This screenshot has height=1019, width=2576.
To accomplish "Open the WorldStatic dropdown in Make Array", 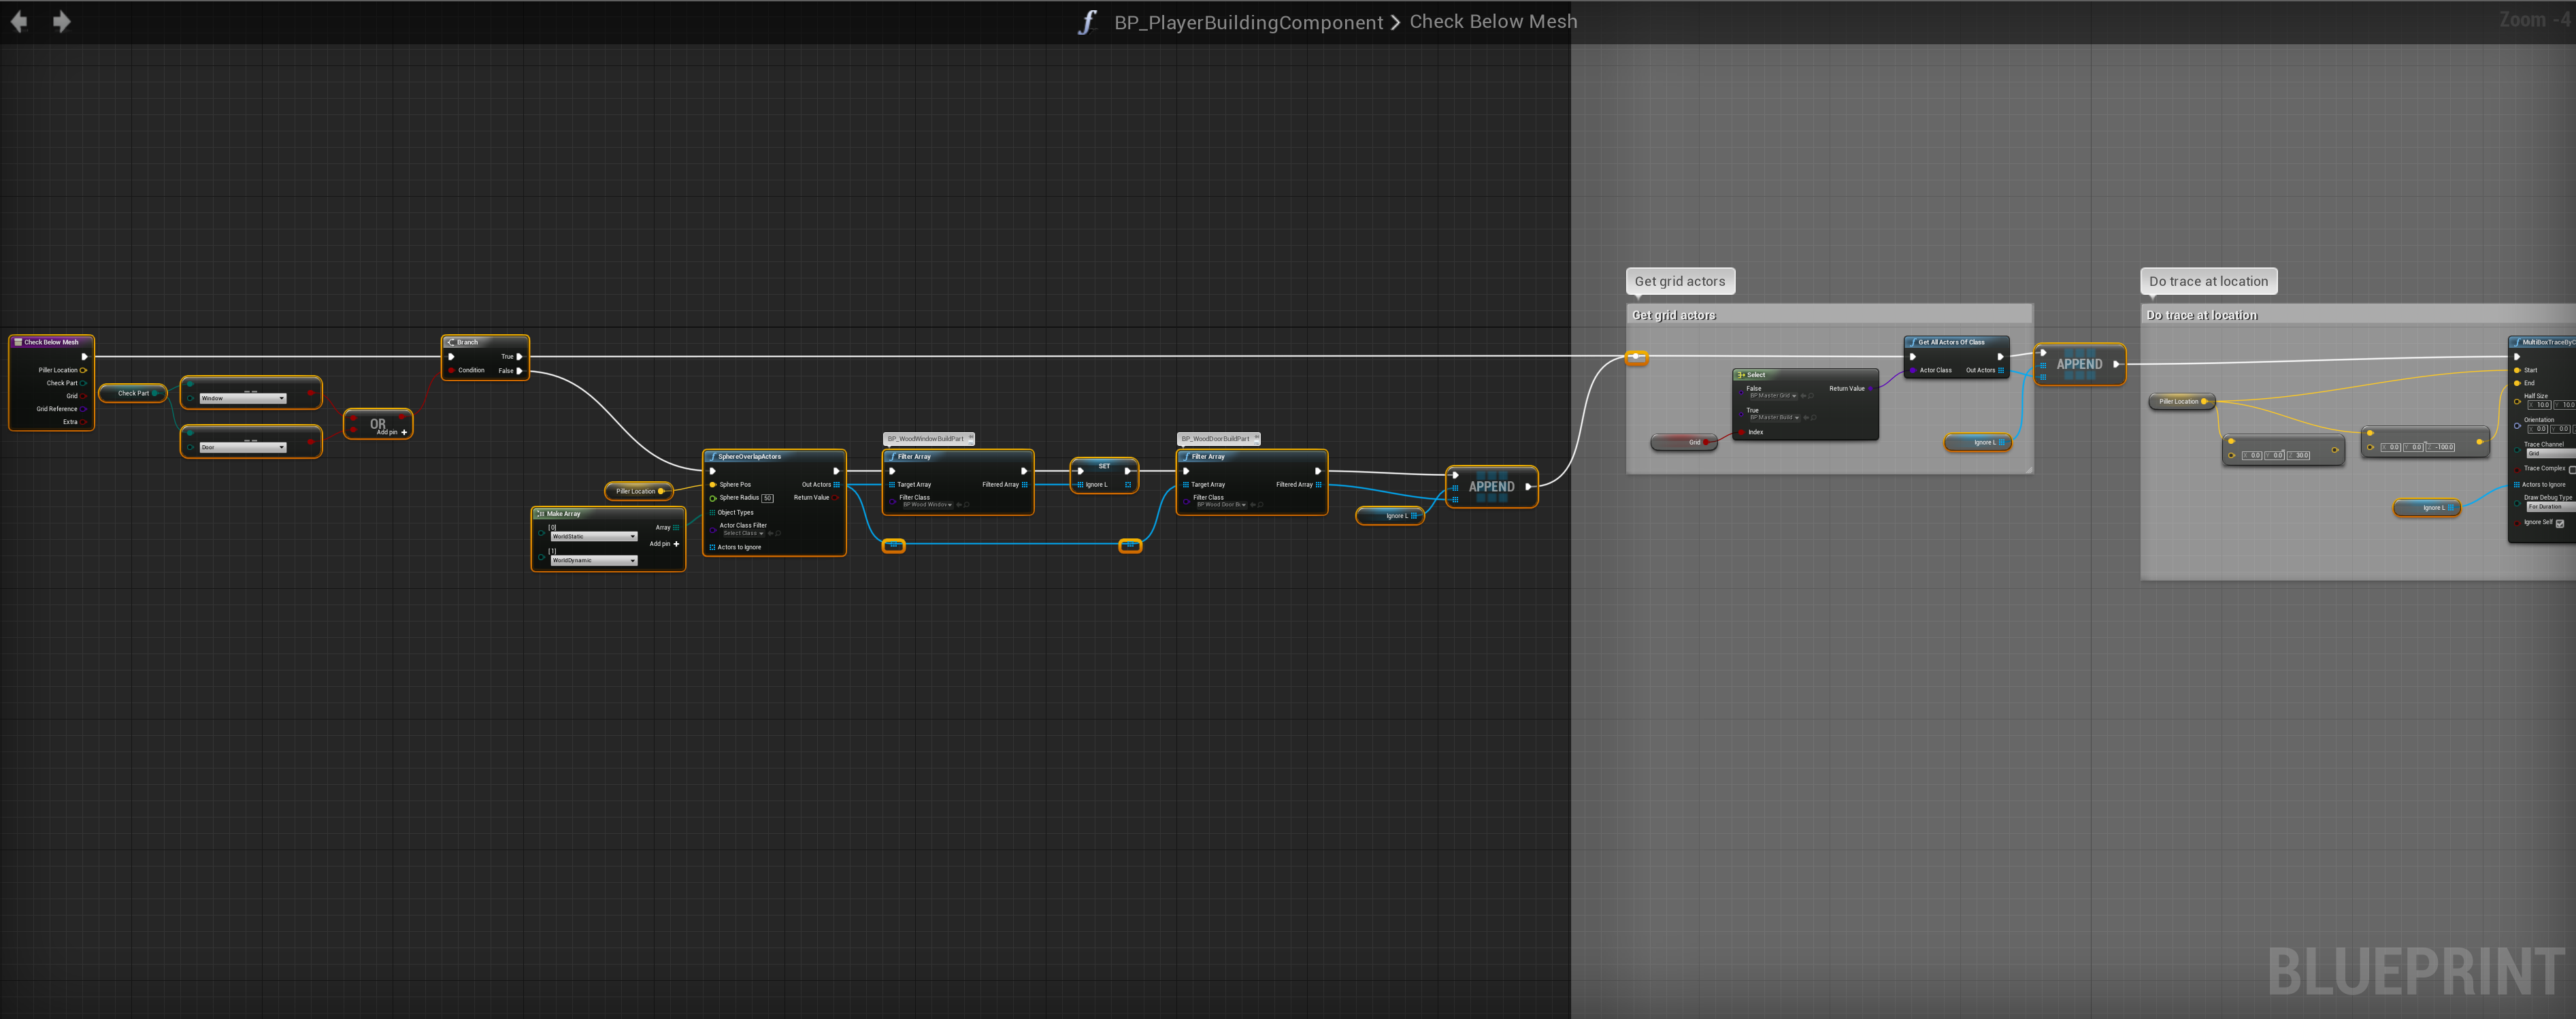I will [593, 537].
